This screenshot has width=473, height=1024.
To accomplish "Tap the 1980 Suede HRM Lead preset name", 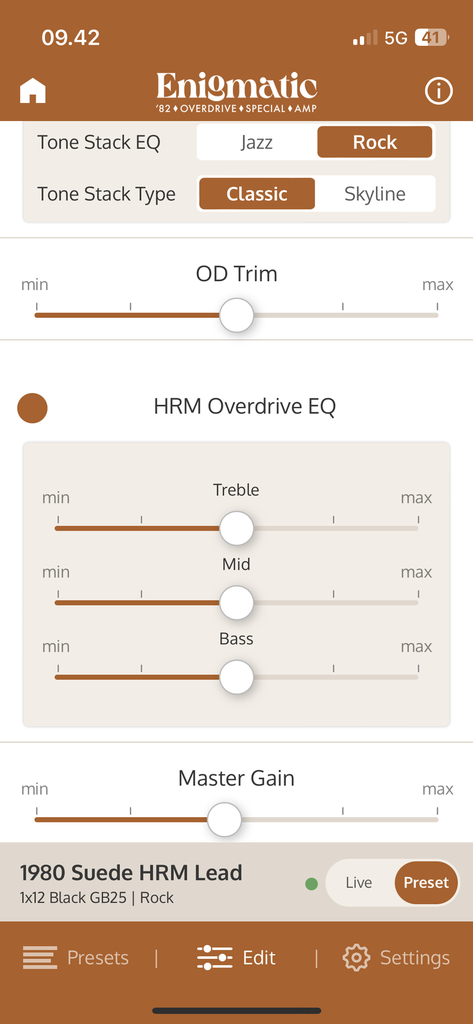I will [x=131, y=872].
